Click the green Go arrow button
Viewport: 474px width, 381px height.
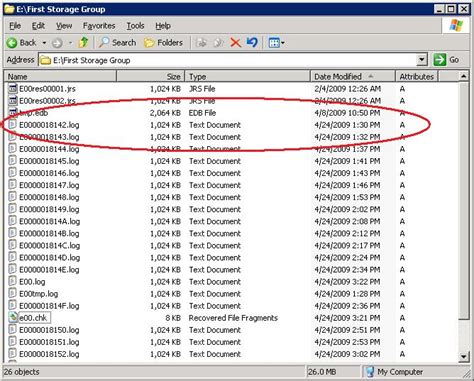(x=440, y=60)
